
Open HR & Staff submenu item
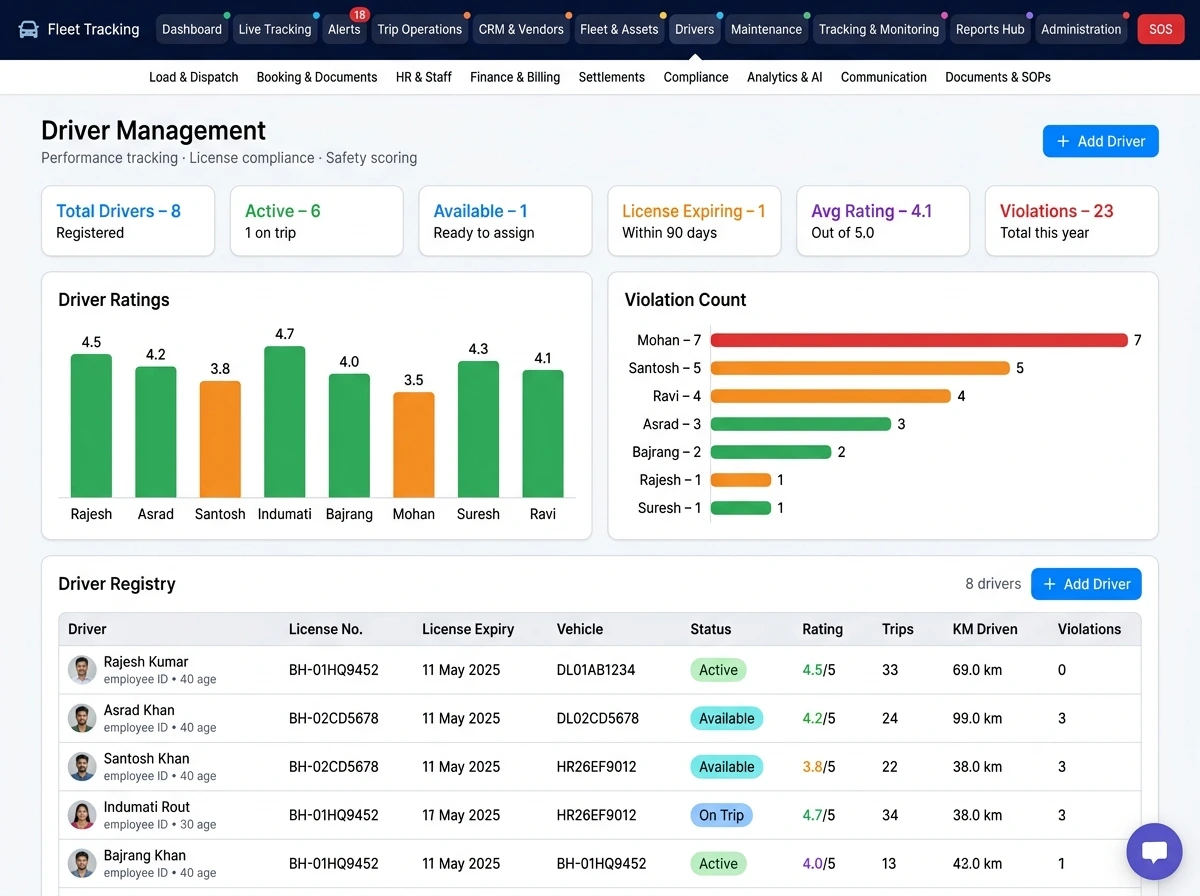pyautogui.click(x=424, y=77)
